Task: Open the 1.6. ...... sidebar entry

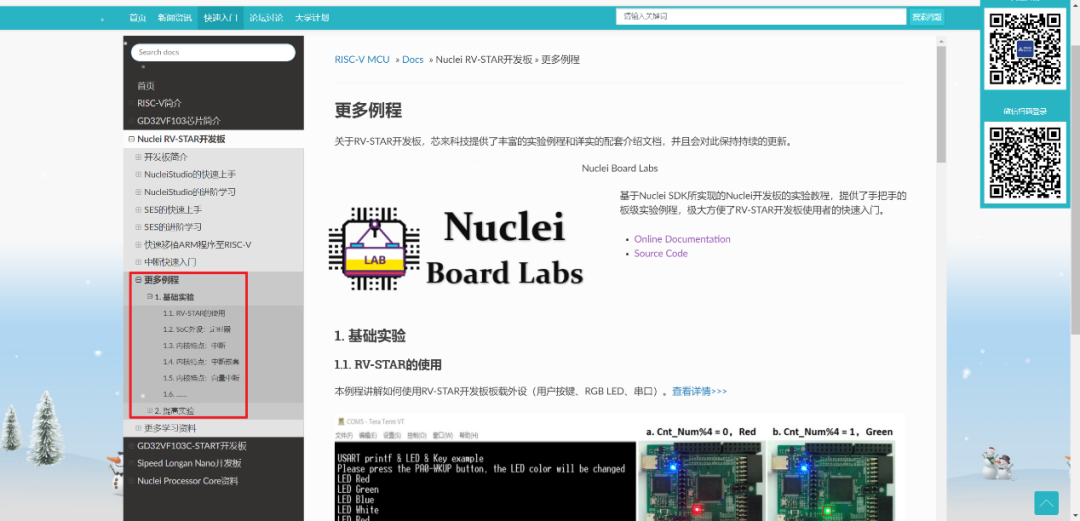Action: point(175,395)
